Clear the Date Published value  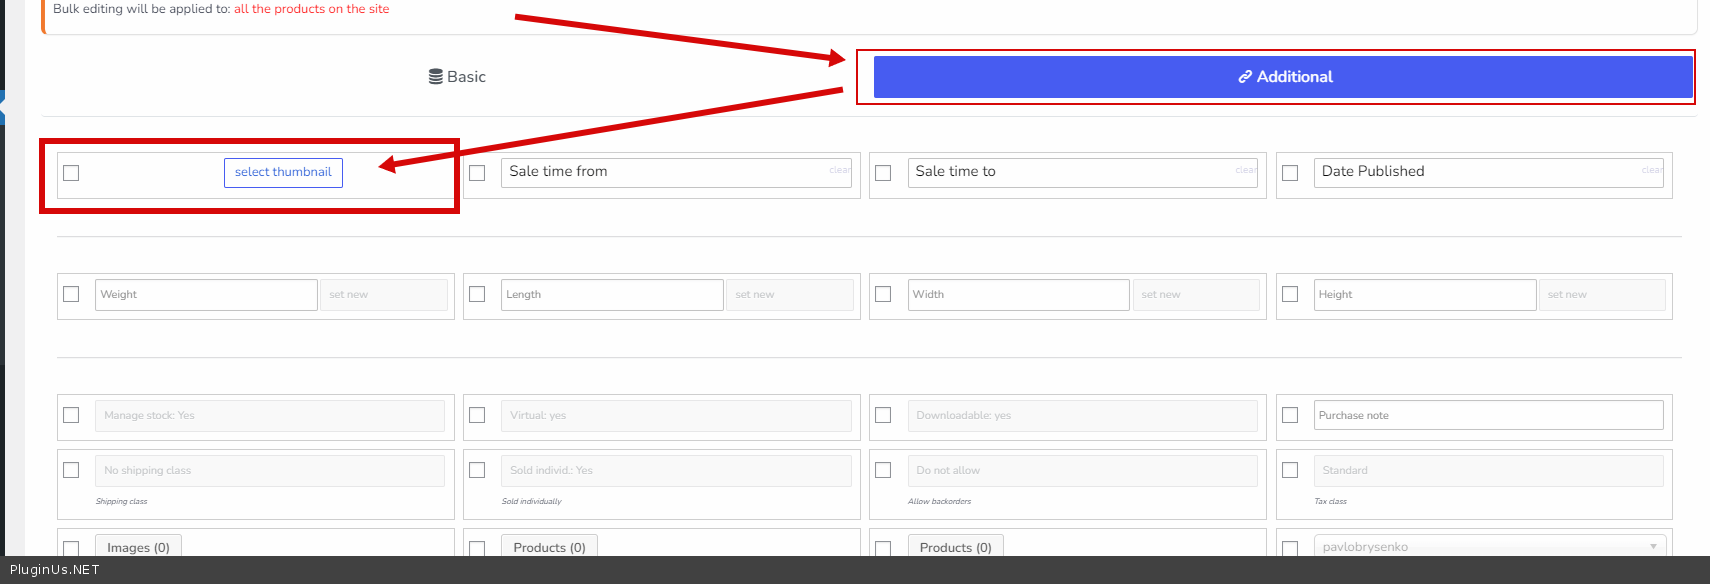pyautogui.click(x=1652, y=170)
